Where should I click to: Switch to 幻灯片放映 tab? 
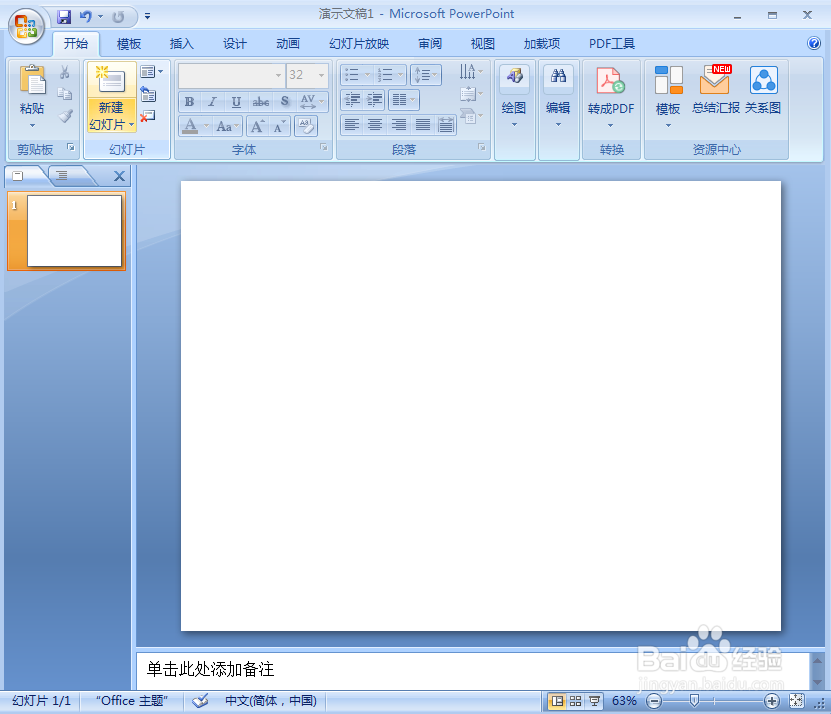click(359, 43)
